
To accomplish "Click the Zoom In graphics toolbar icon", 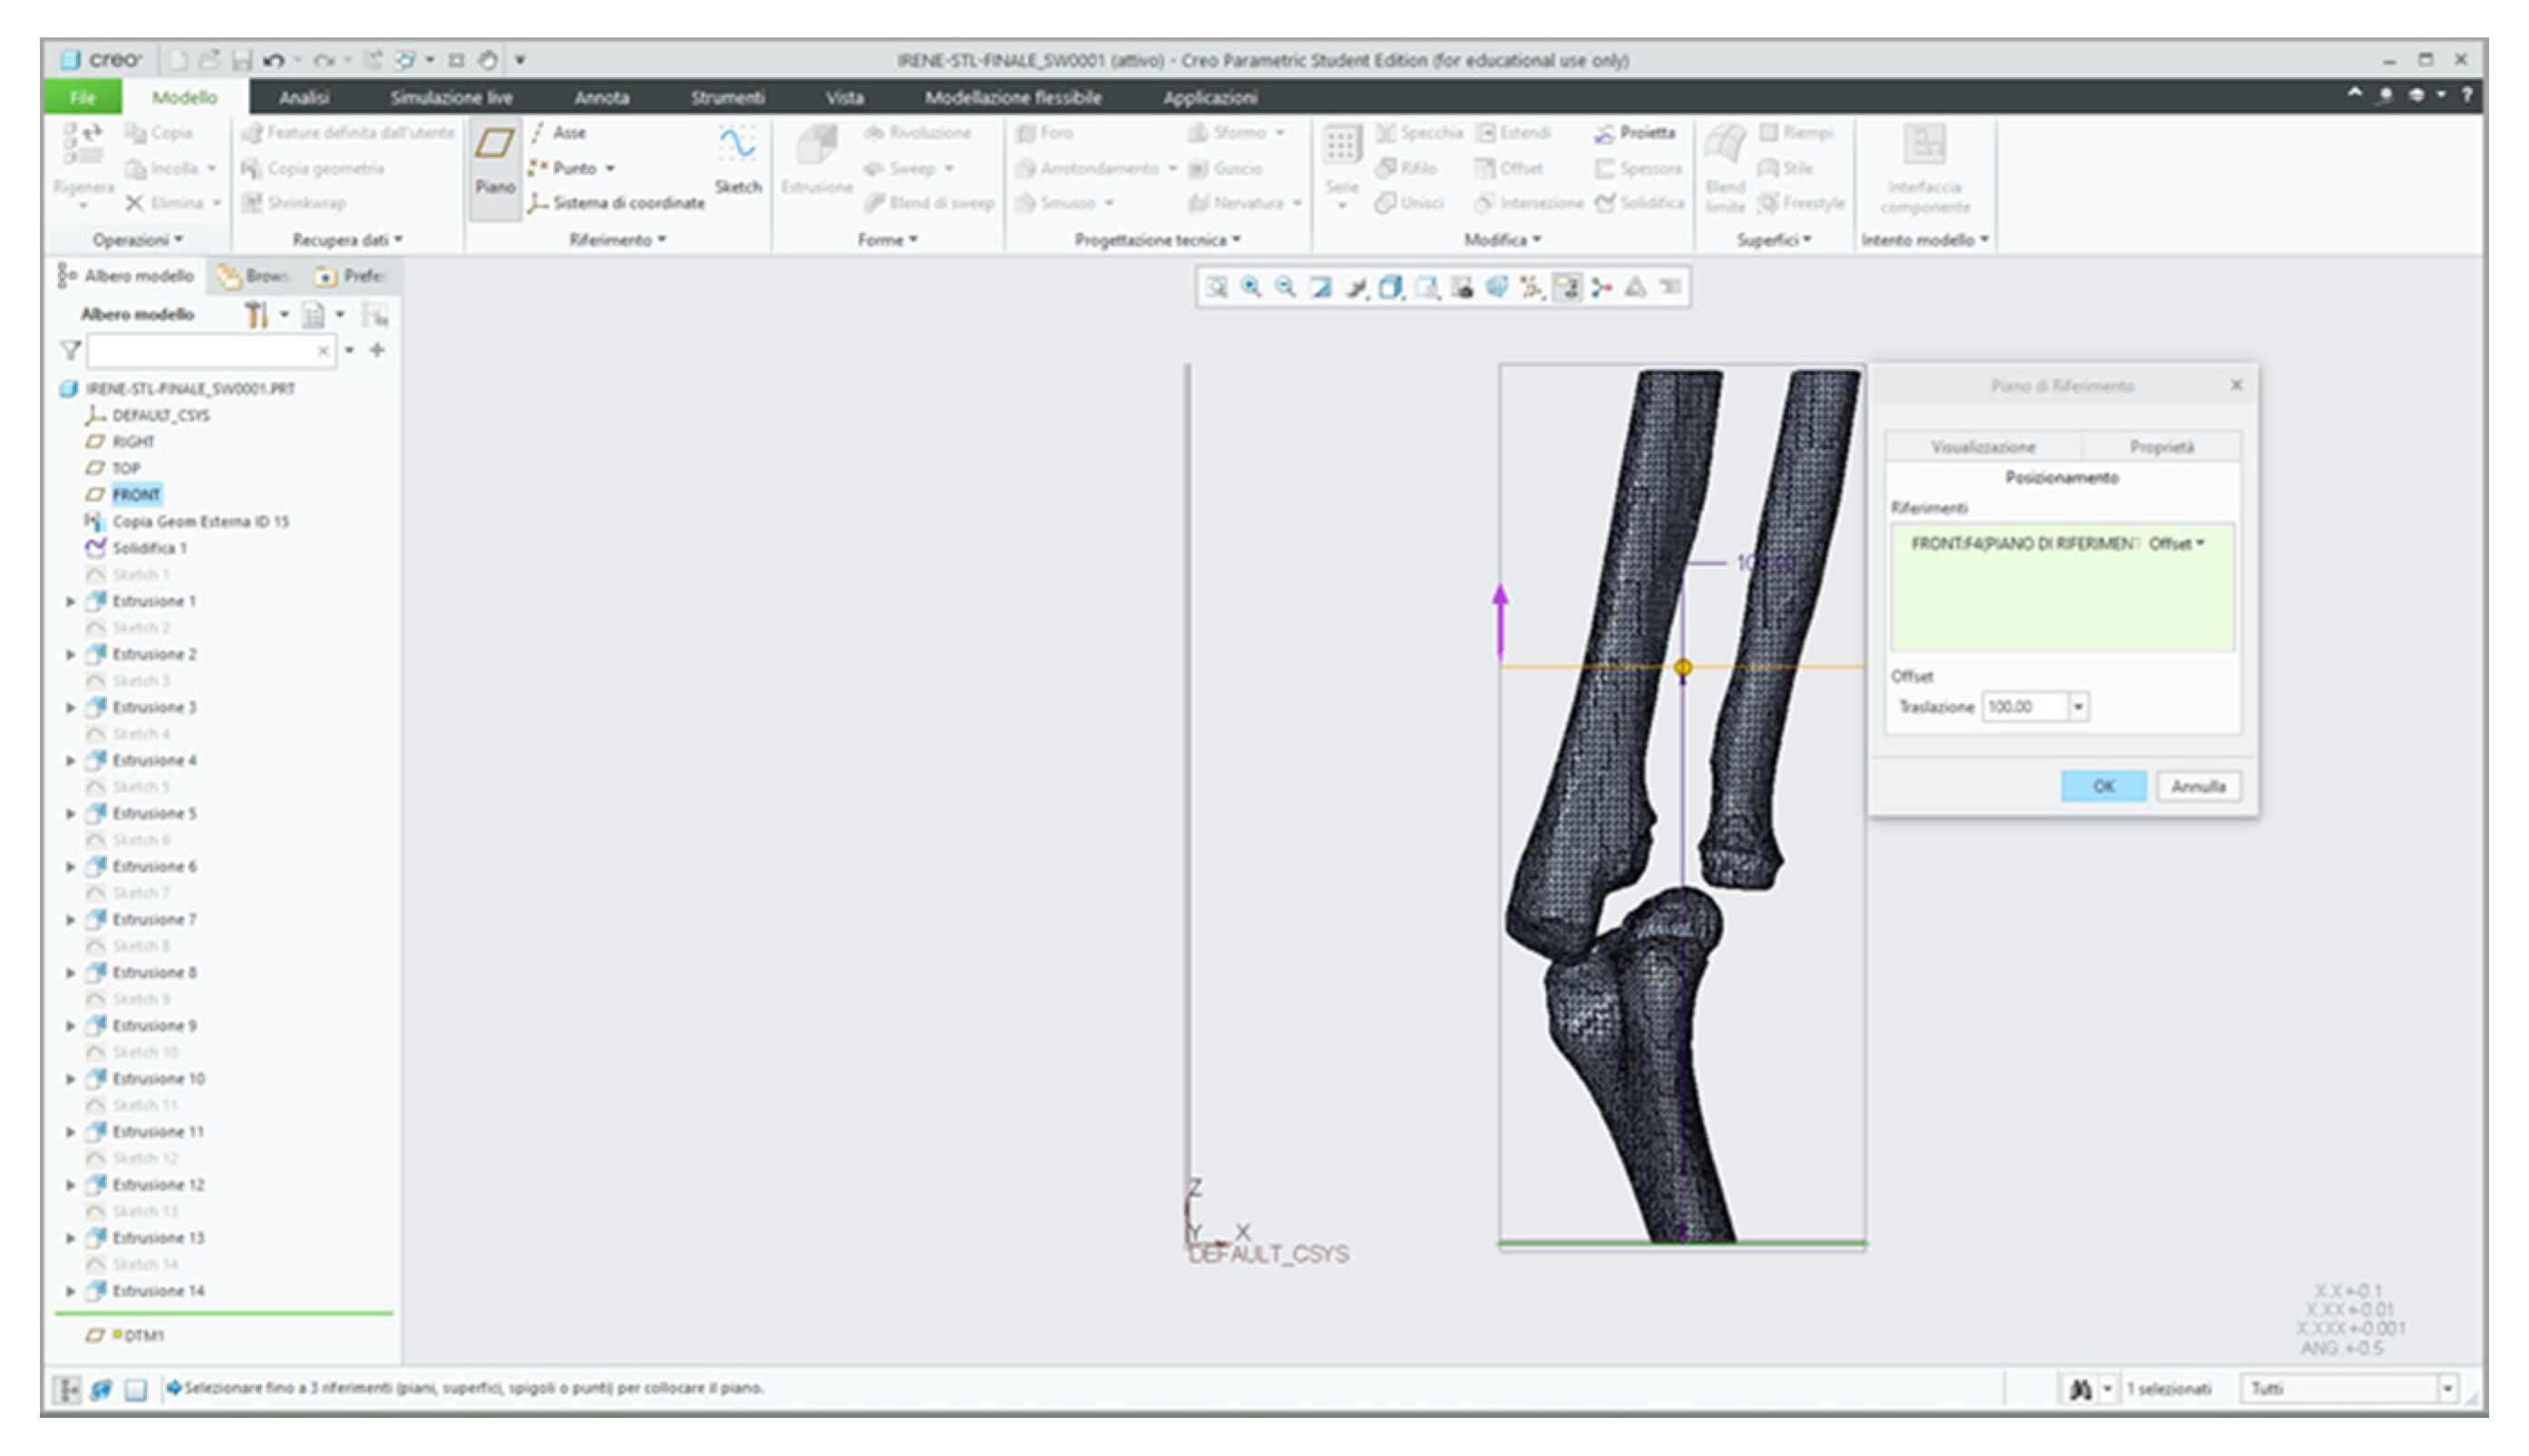I will point(1250,288).
